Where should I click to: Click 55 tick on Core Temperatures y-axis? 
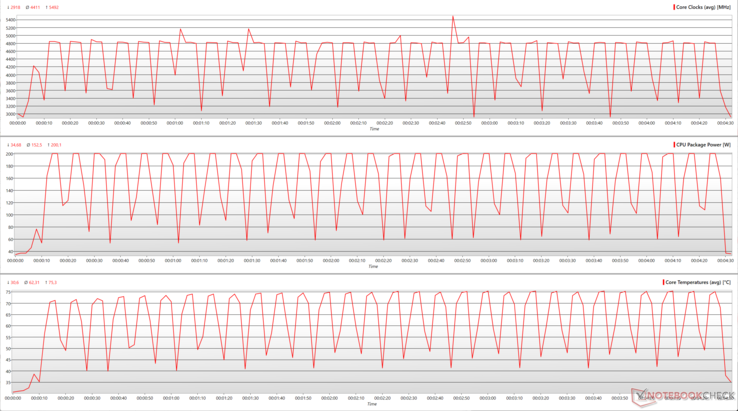coord(8,338)
